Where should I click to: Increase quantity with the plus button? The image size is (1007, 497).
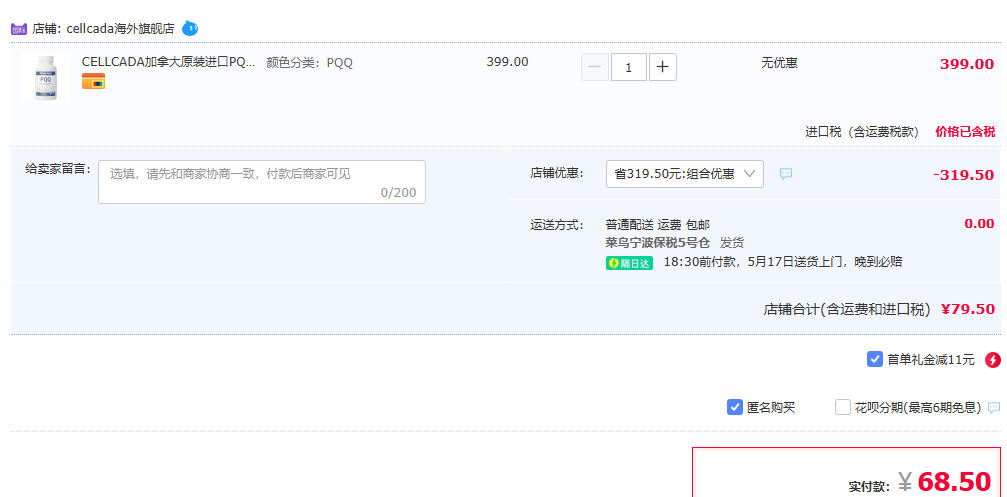(663, 67)
